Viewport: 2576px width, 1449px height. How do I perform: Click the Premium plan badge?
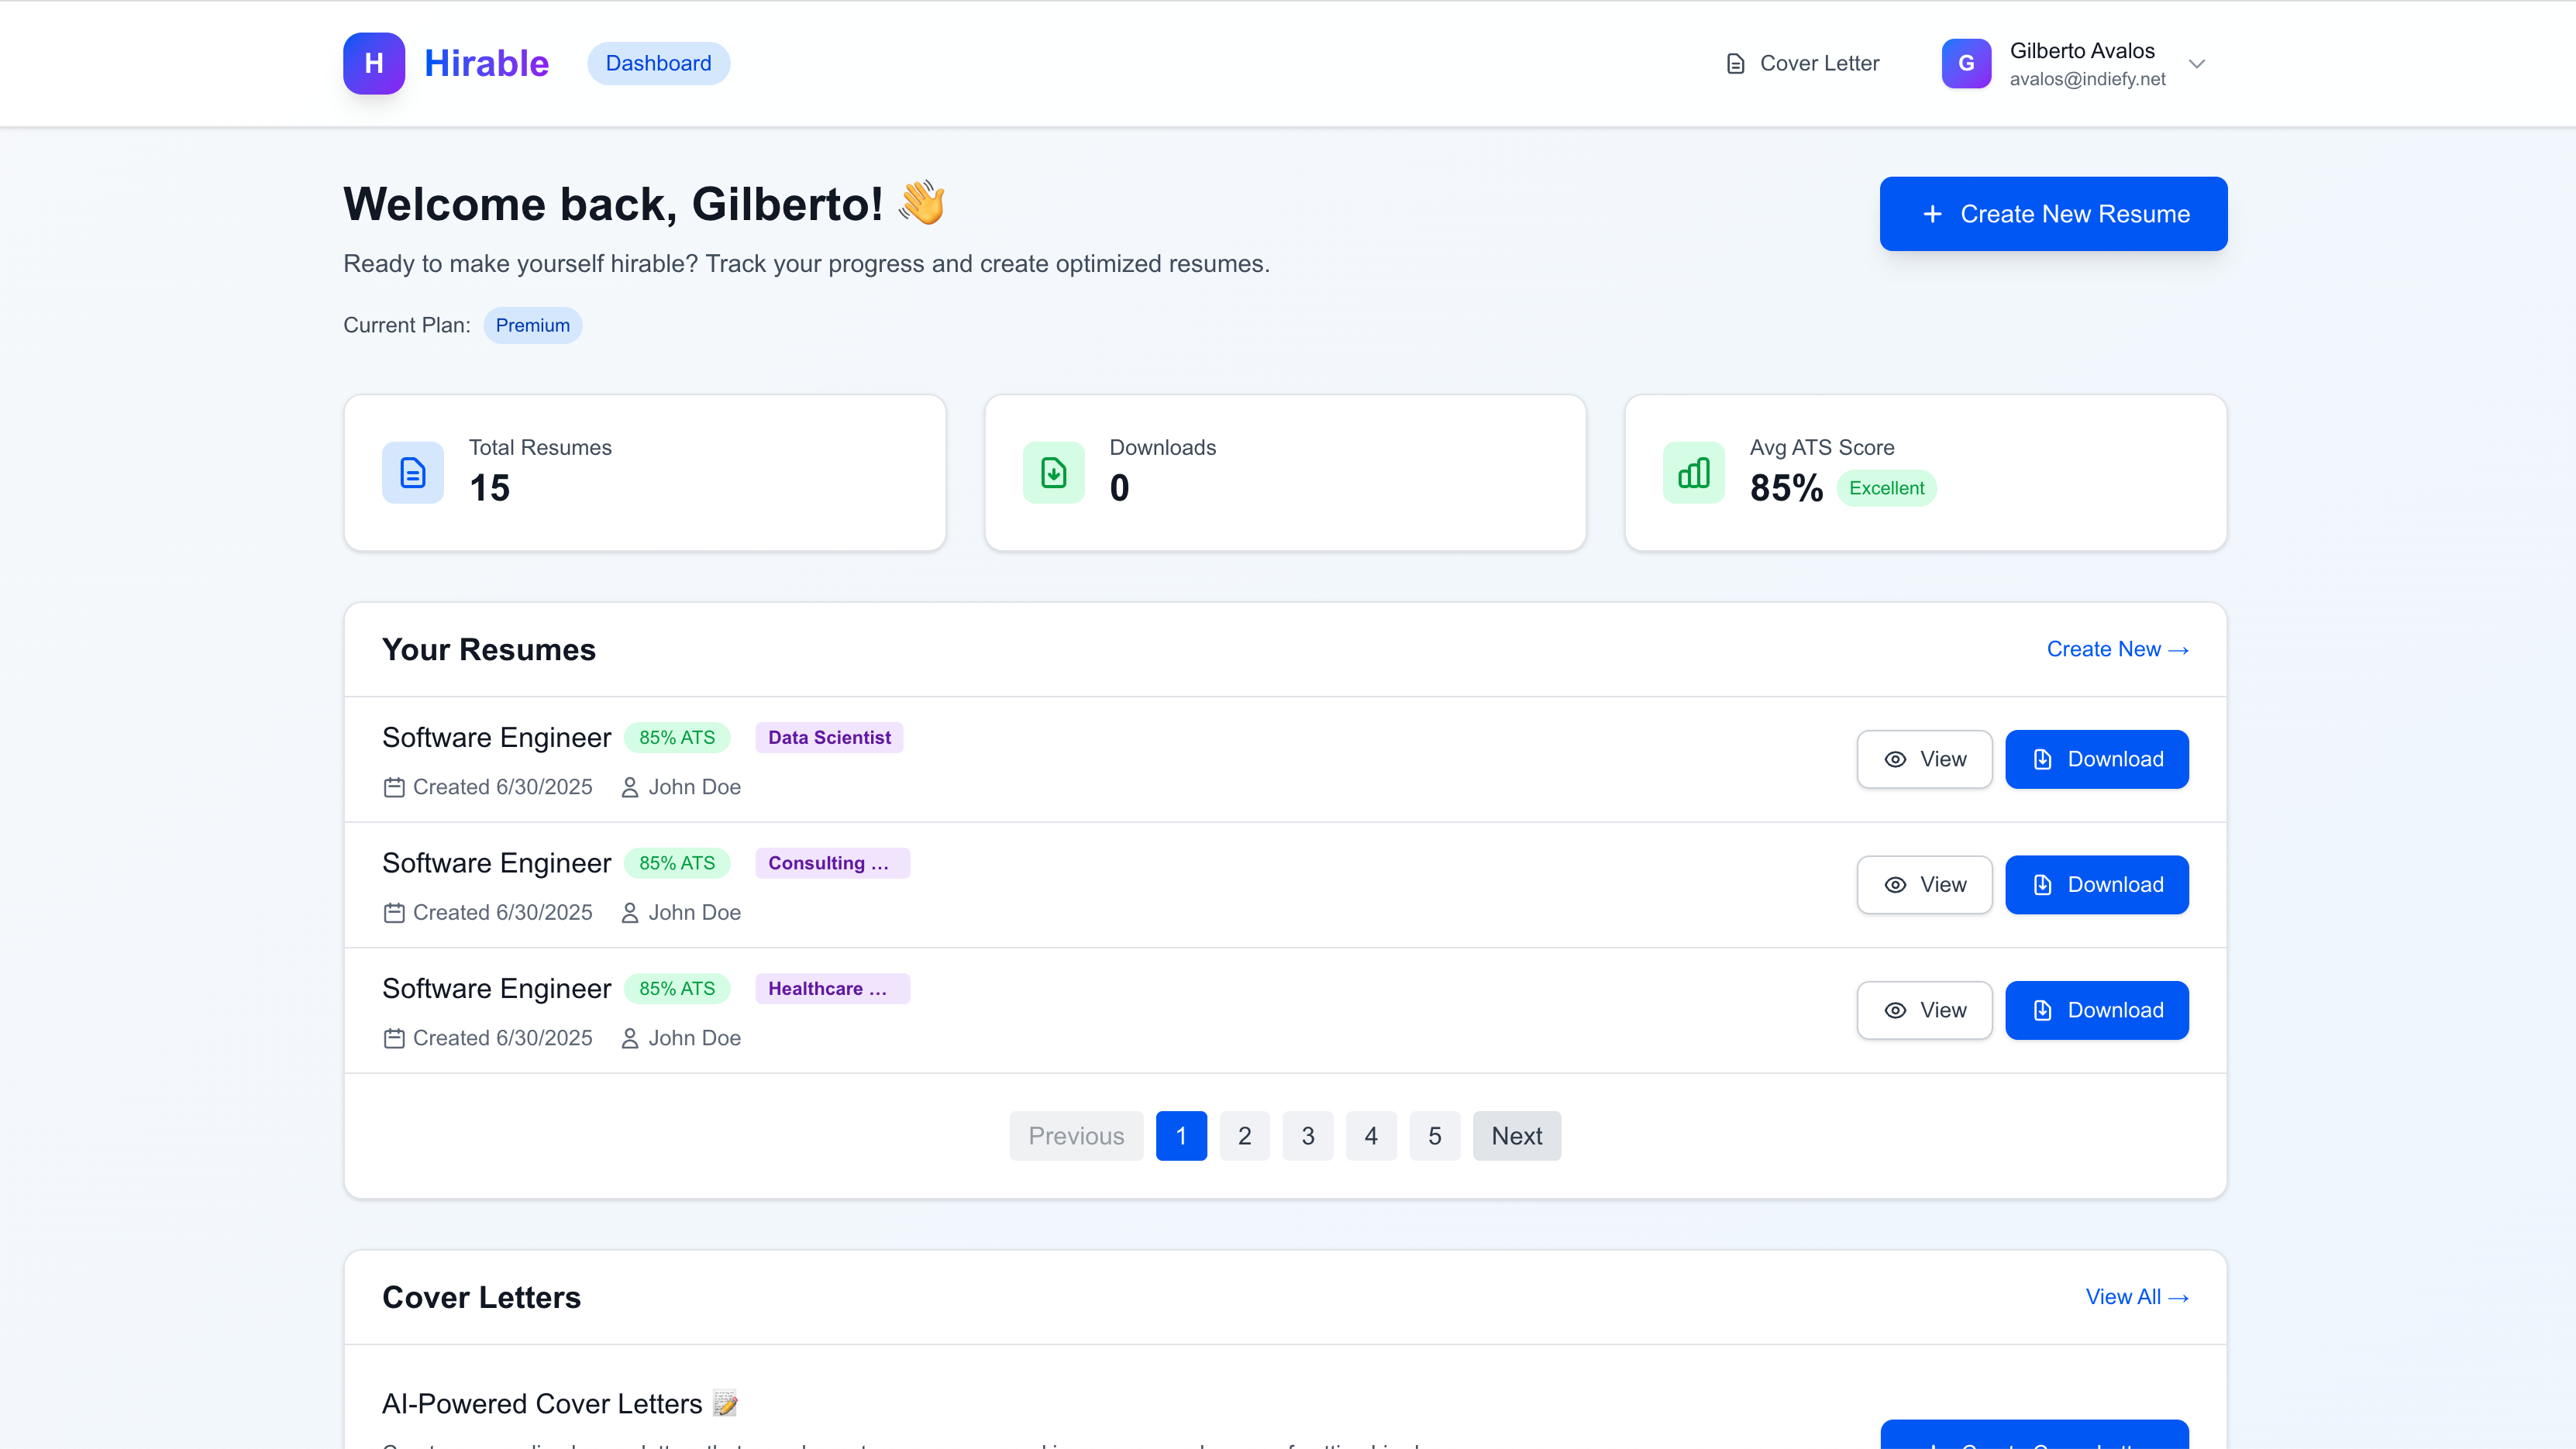pyautogui.click(x=533, y=325)
